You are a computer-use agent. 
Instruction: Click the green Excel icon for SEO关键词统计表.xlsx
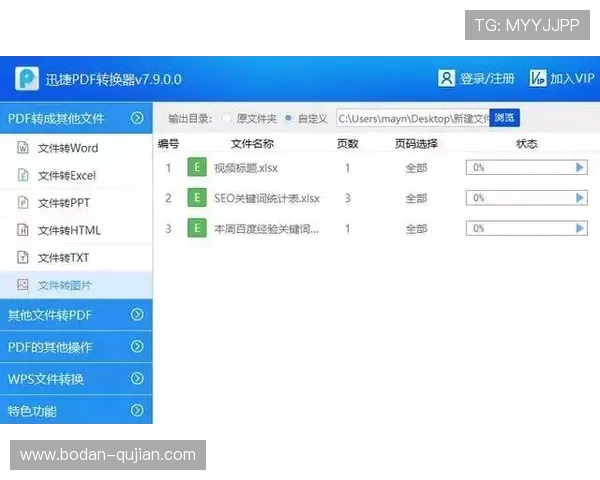click(x=197, y=198)
